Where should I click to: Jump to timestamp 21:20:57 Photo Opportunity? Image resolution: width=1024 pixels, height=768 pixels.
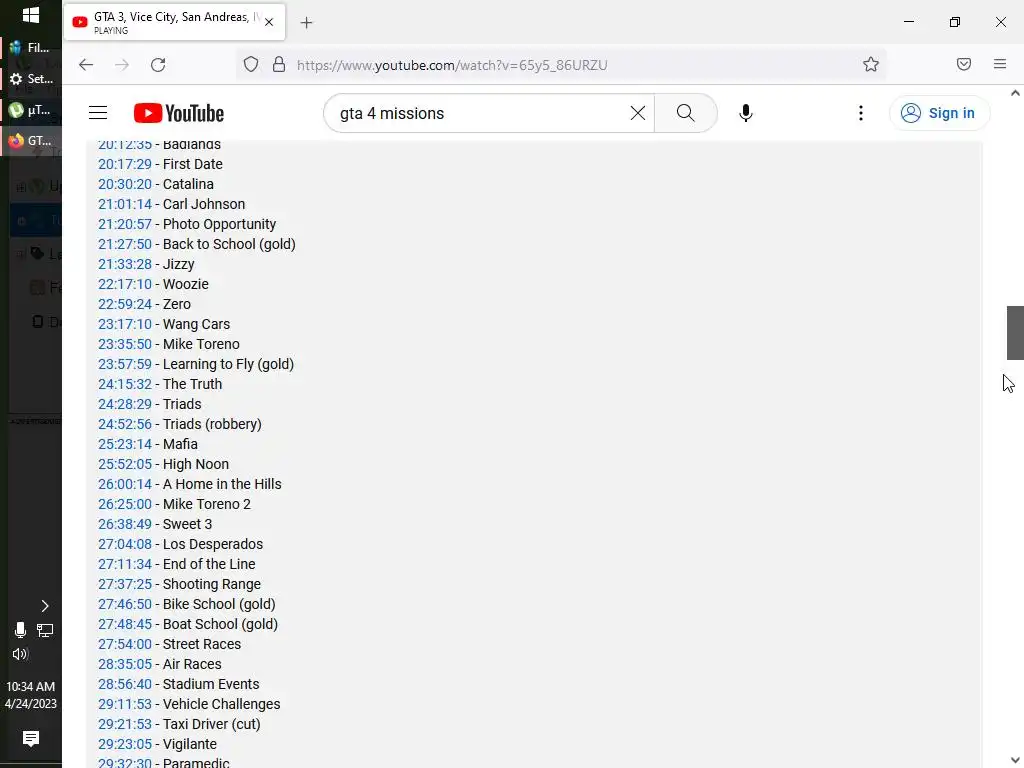[x=125, y=224]
